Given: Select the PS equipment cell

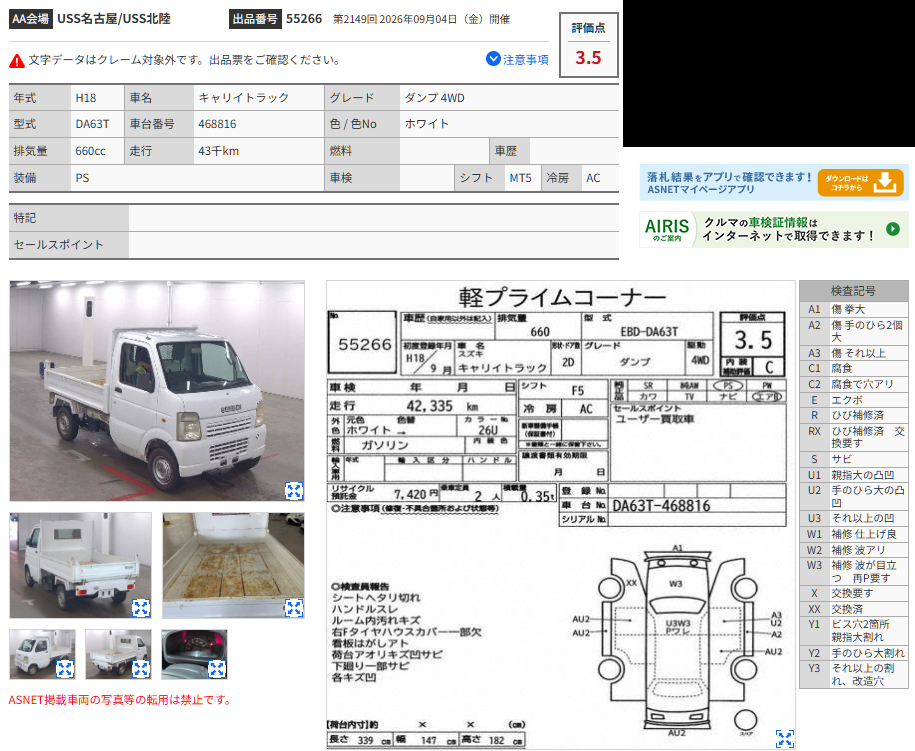Looking at the screenshot, I should [x=197, y=178].
